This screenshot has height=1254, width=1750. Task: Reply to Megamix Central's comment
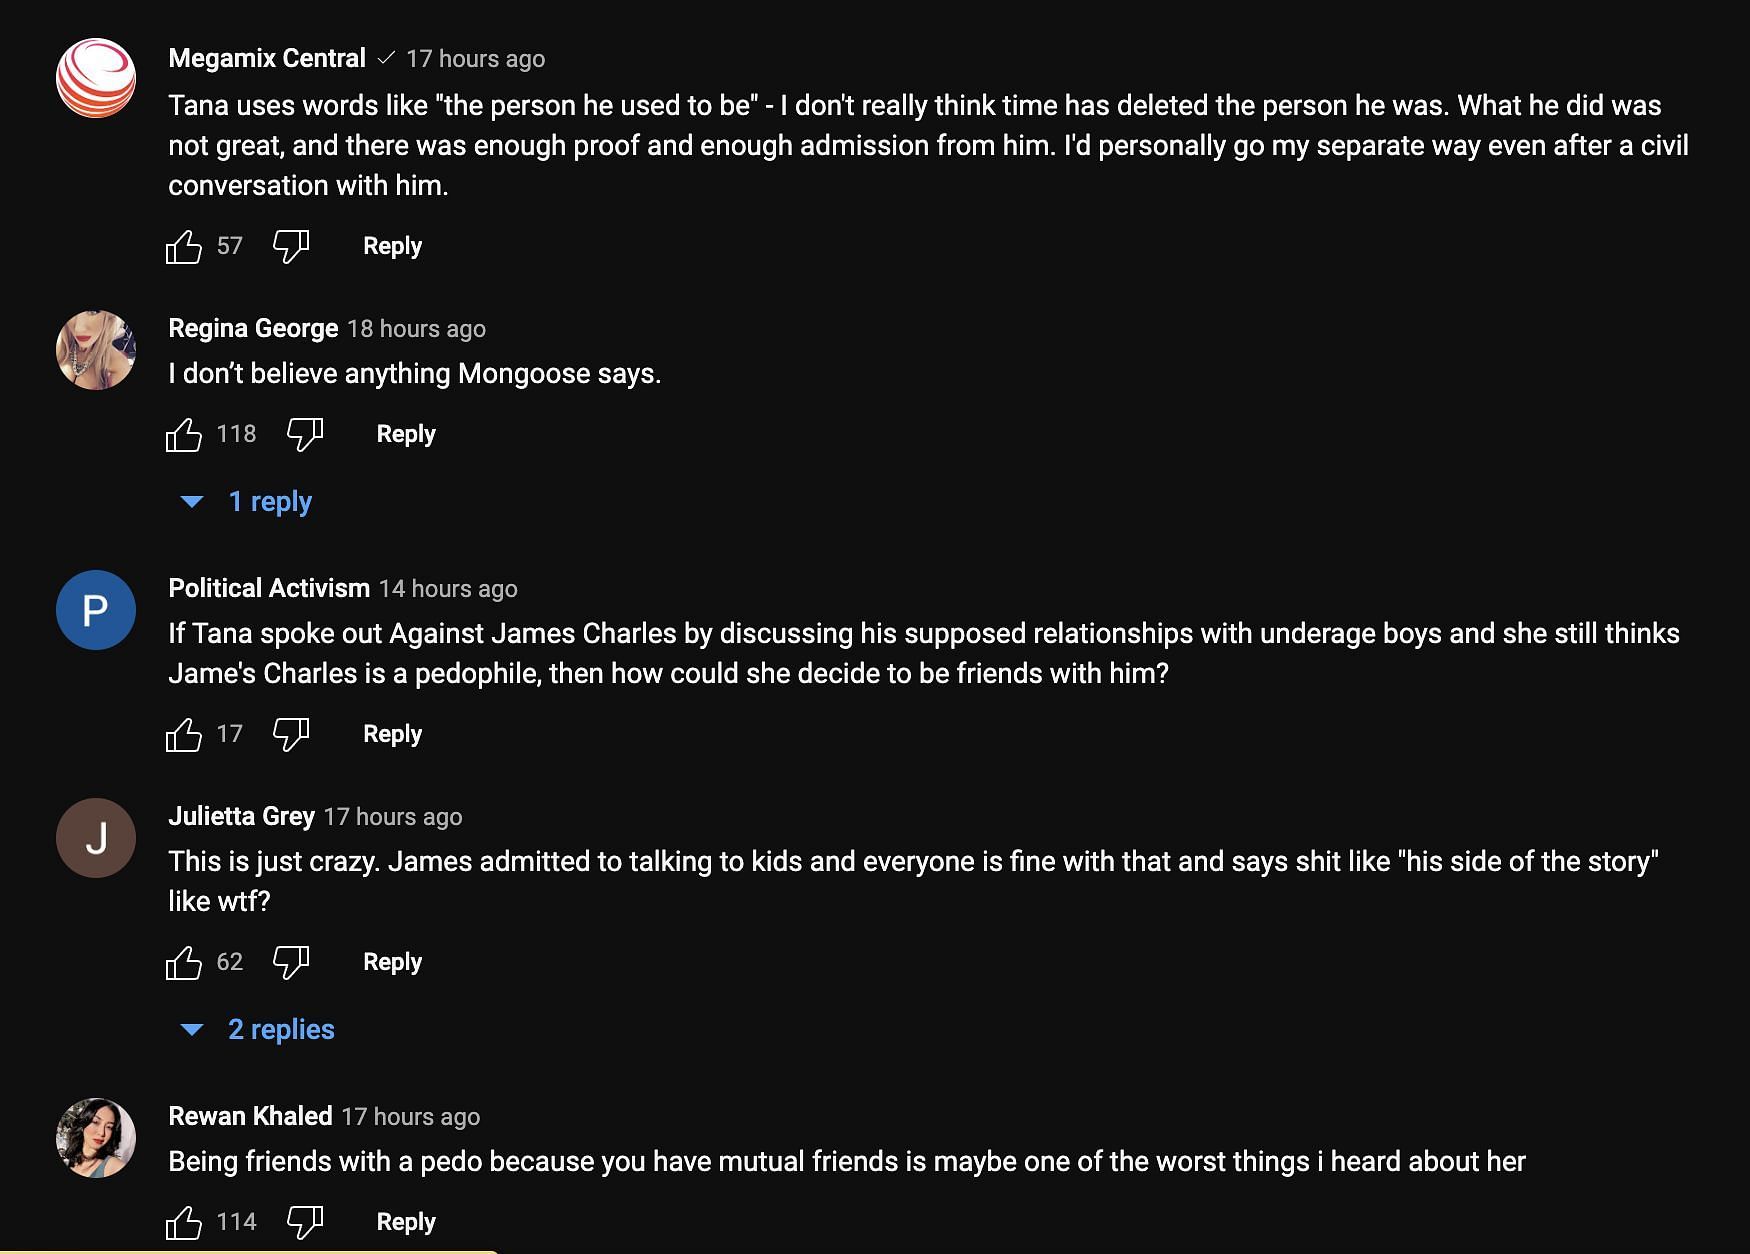(x=392, y=246)
